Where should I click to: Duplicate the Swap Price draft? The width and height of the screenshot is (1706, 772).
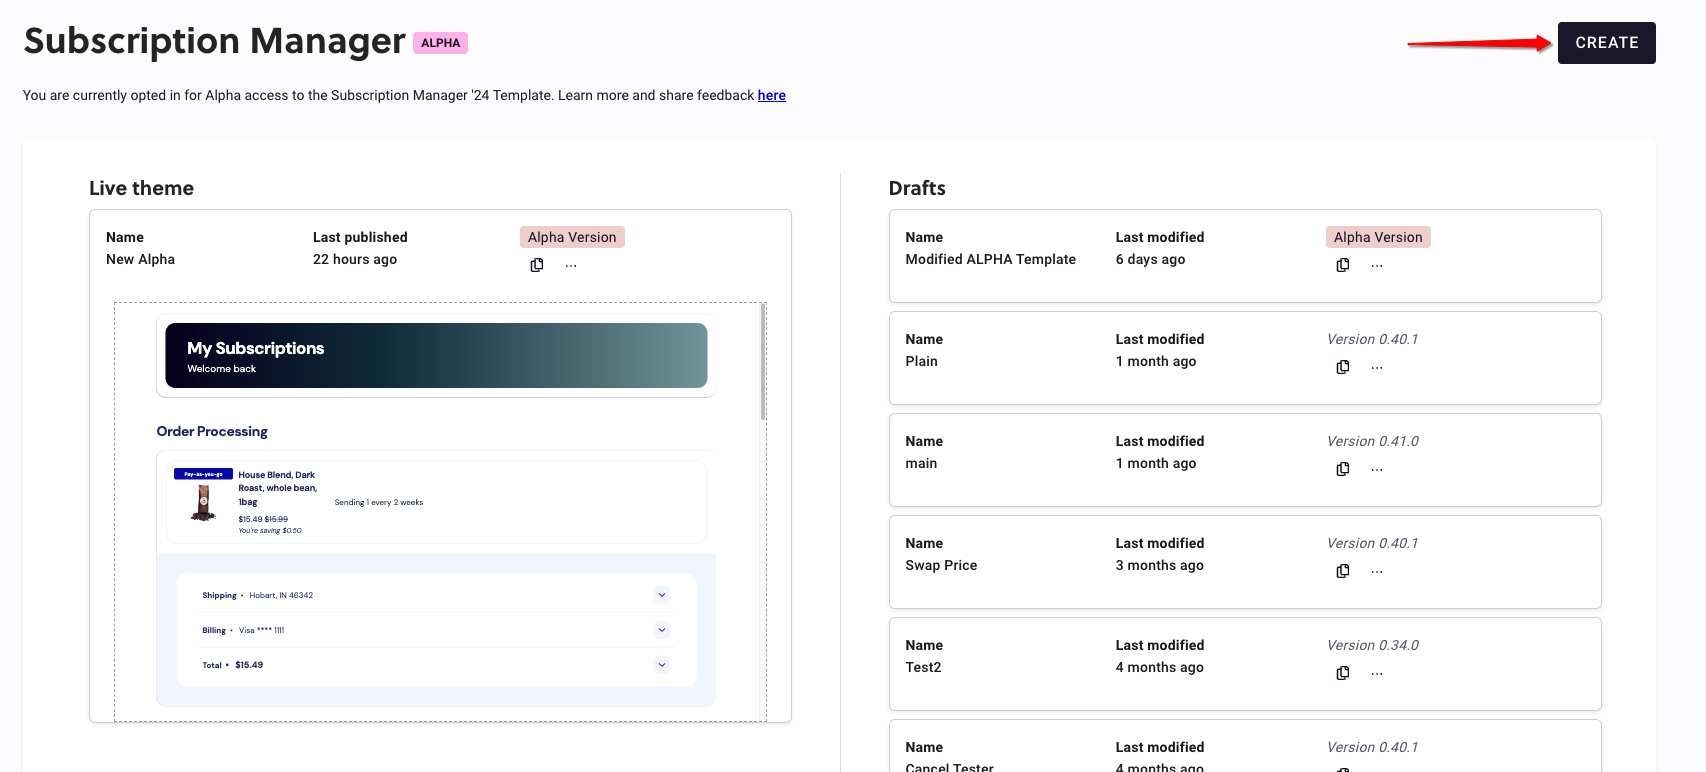pyautogui.click(x=1343, y=571)
